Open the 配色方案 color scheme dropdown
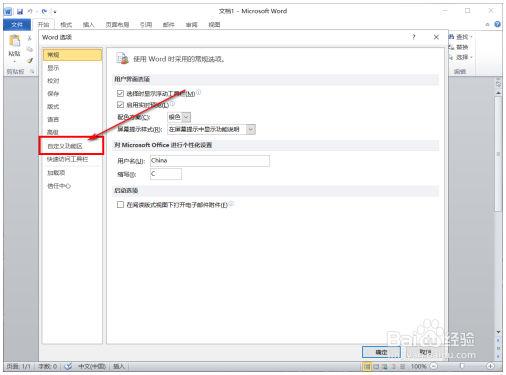Image resolution: width=506 pixels, height=375 pixels. (x=179, y=117)
